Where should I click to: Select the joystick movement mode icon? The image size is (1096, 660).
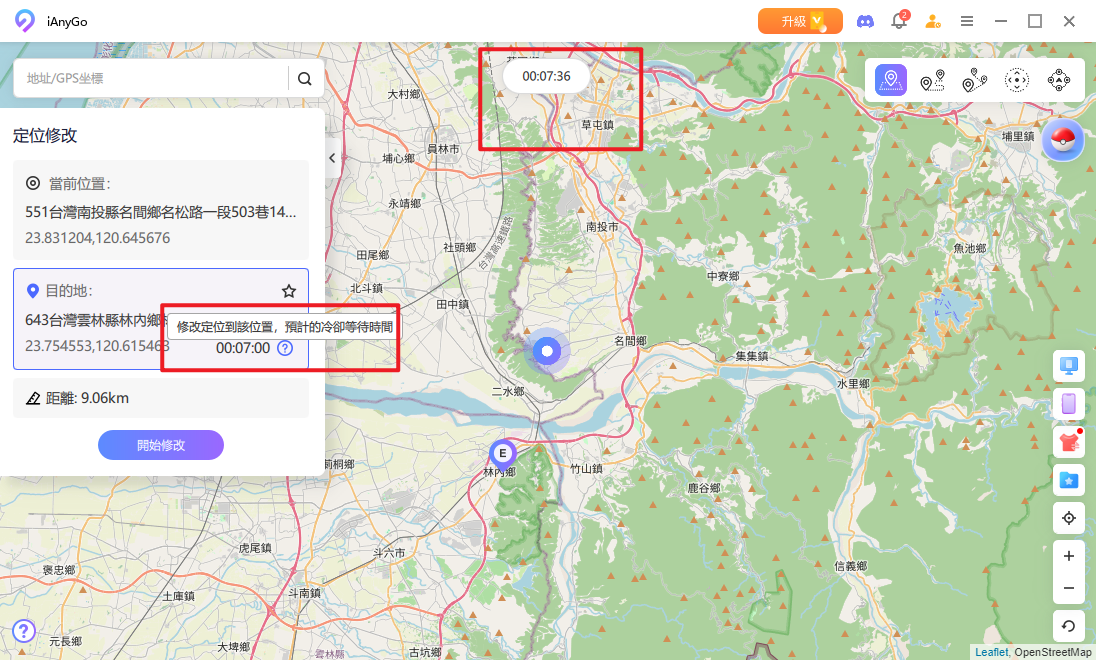click(x=1058, y=80)
